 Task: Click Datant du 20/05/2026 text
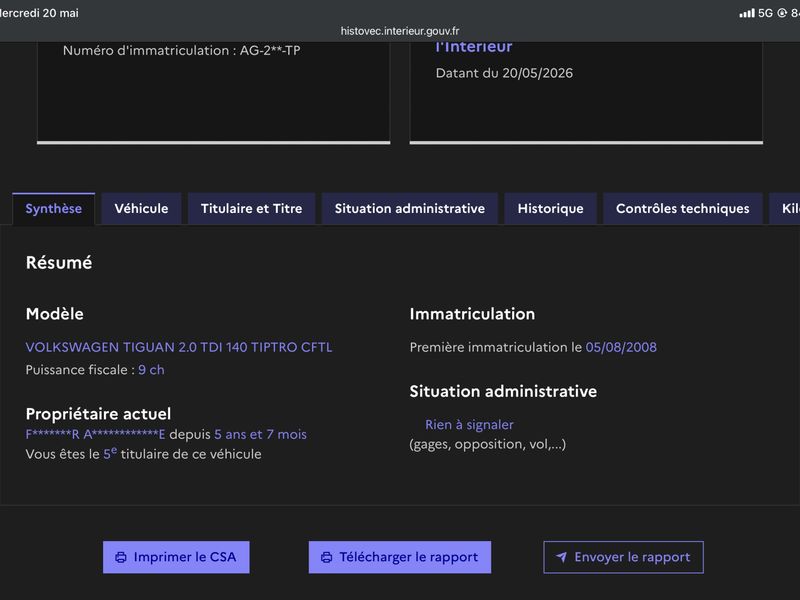(x=504, y=73)
